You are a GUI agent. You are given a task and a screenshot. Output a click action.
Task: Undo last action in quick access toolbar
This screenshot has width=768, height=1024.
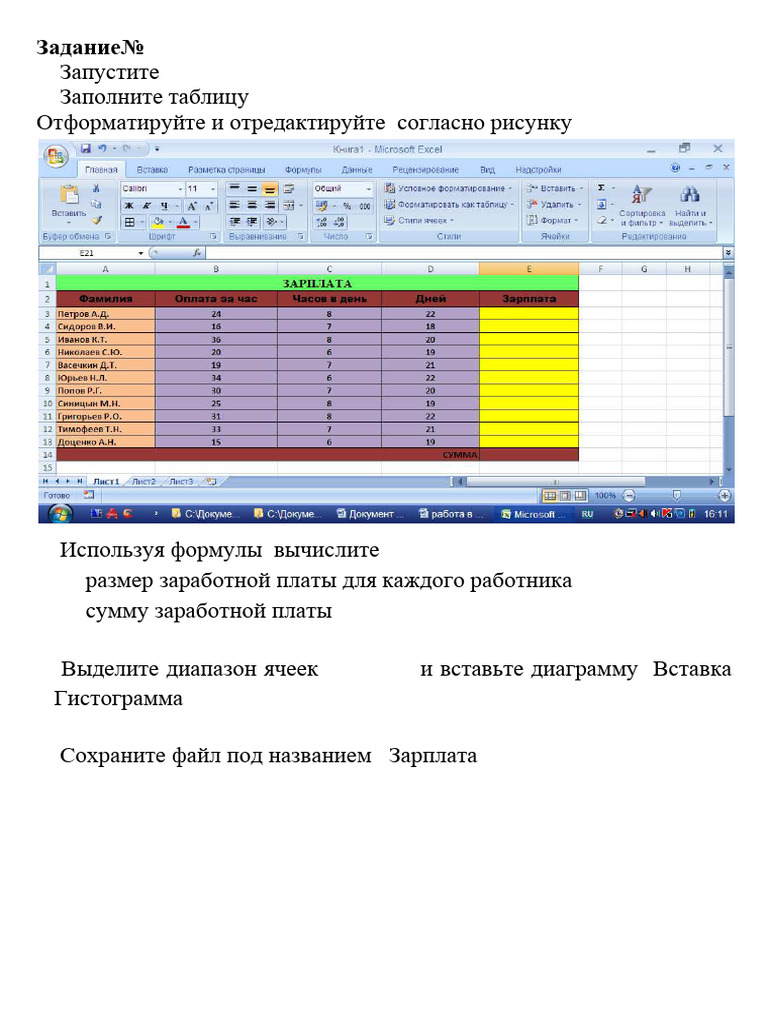point(103,149)
